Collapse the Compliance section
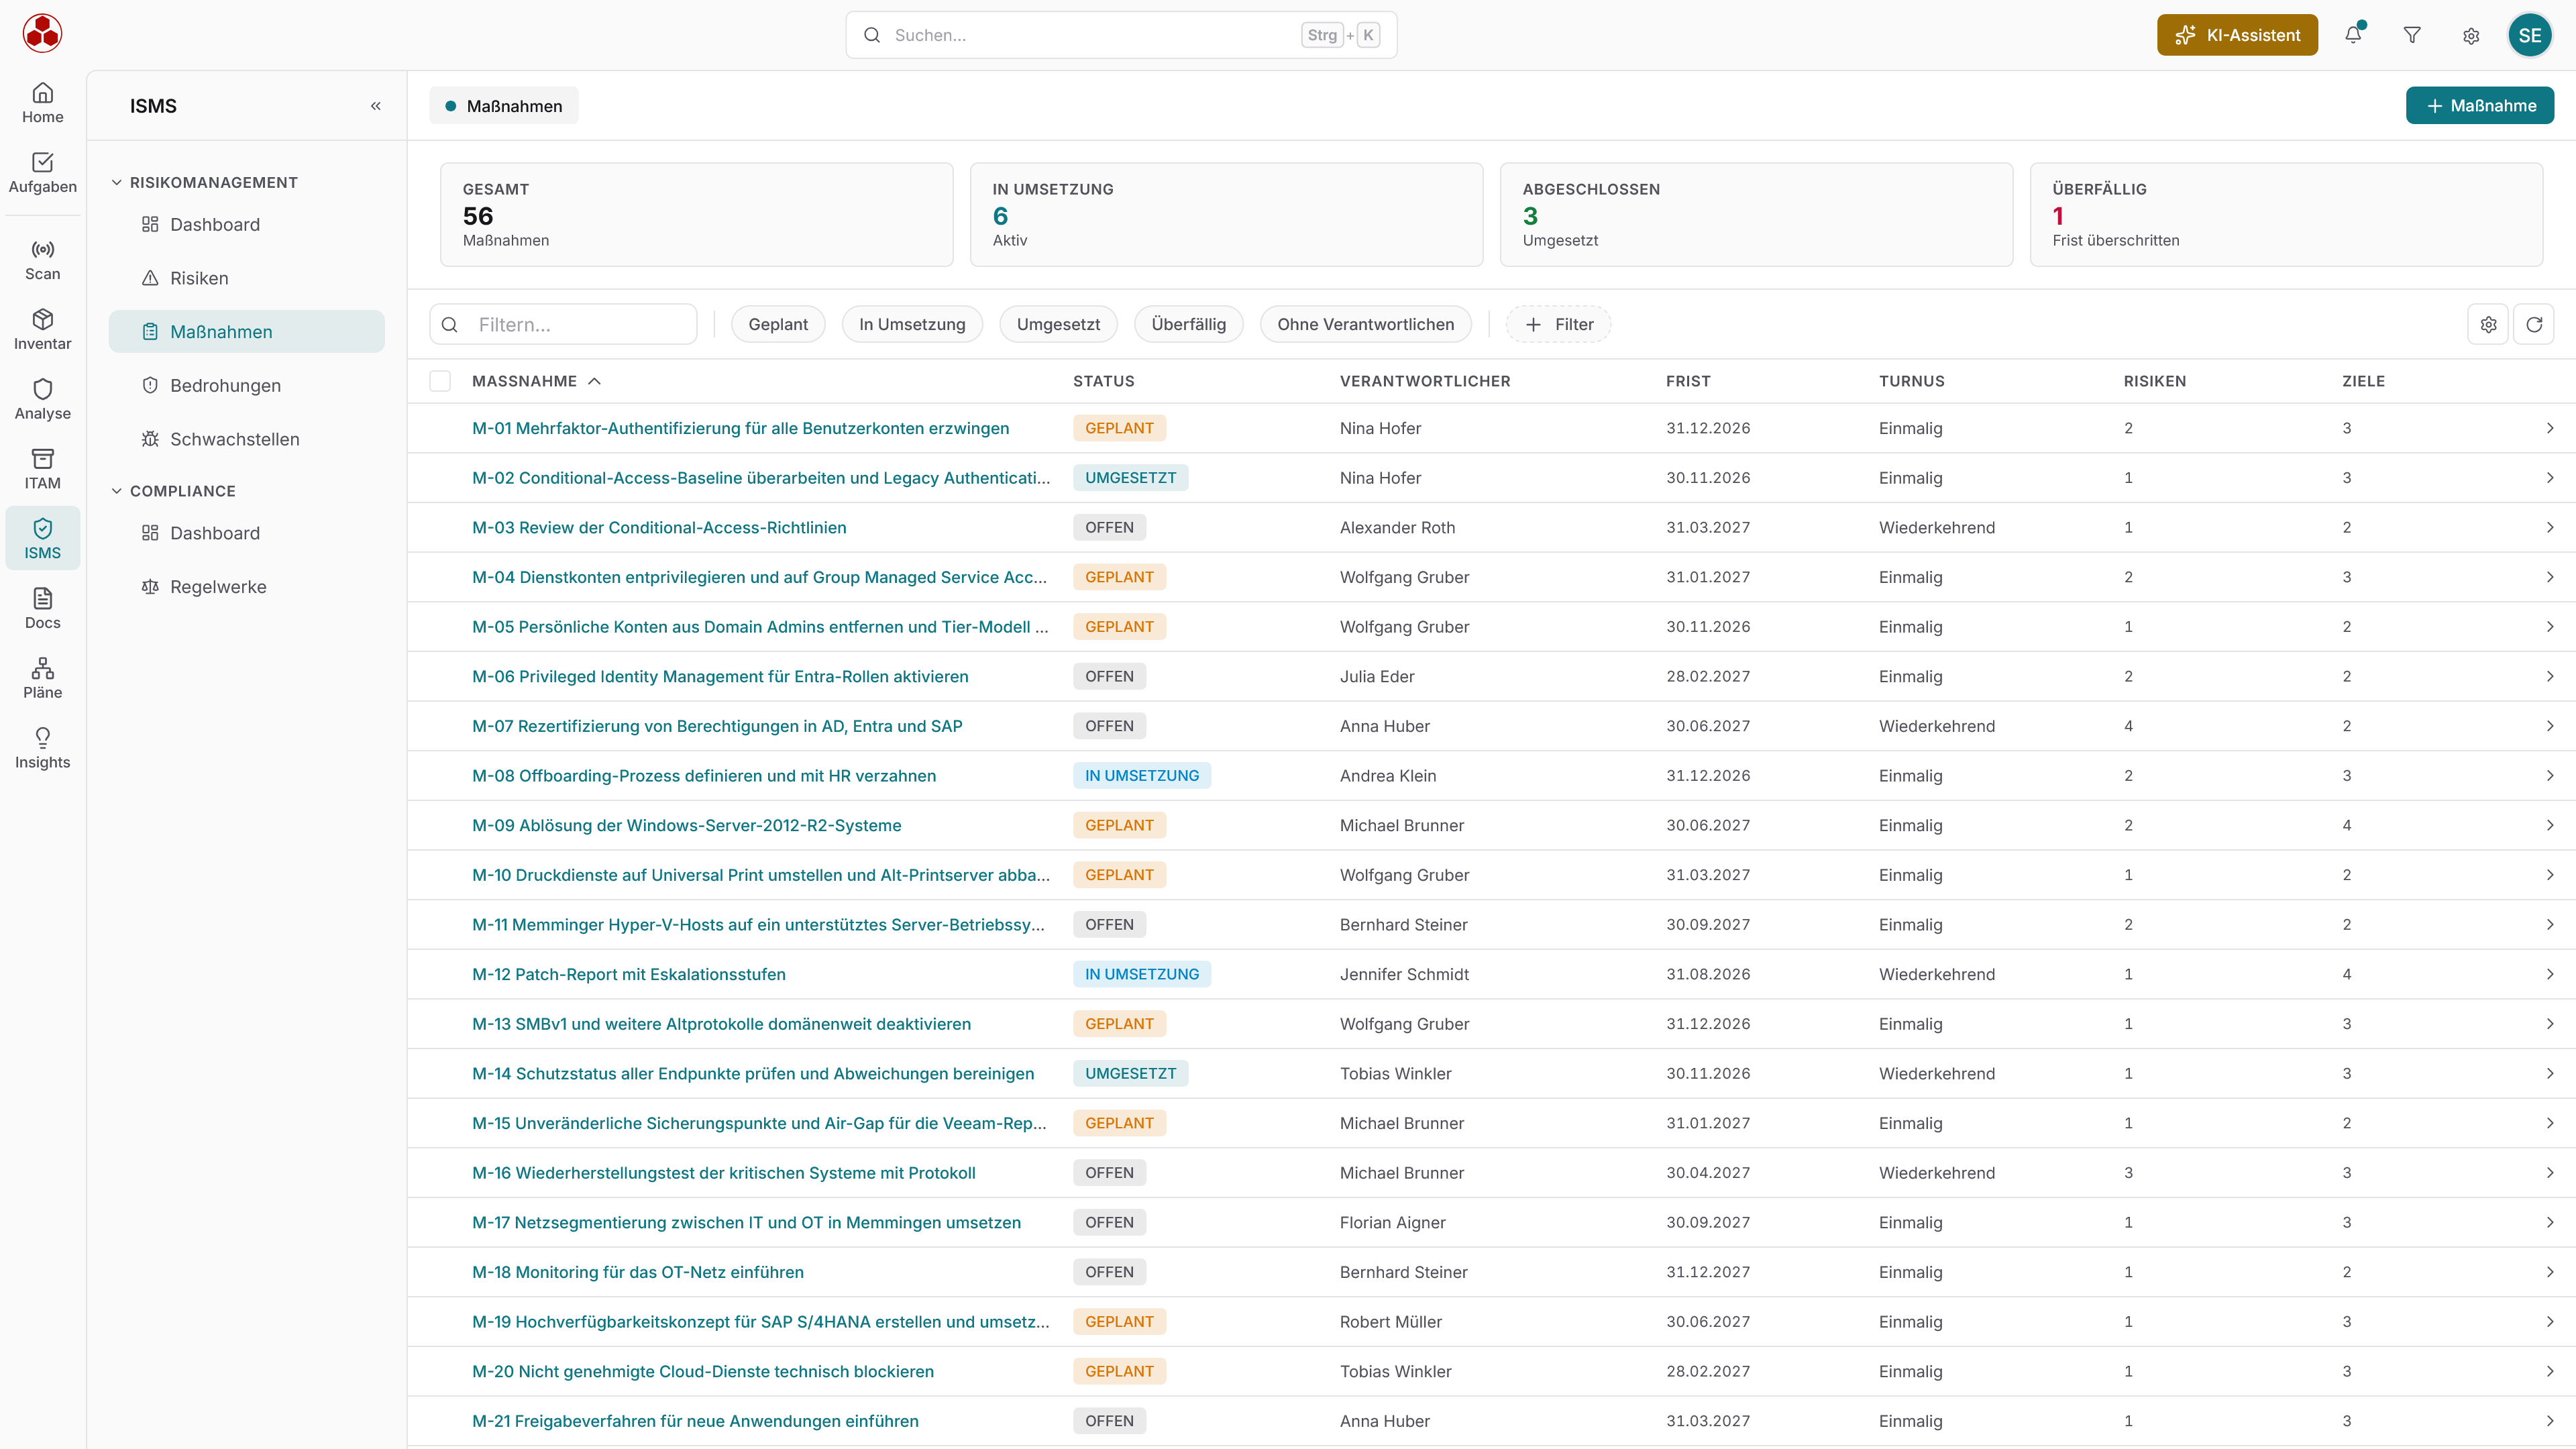Screen dimensions: 2576x1449 pyautogui.click(x=174, y=491)
